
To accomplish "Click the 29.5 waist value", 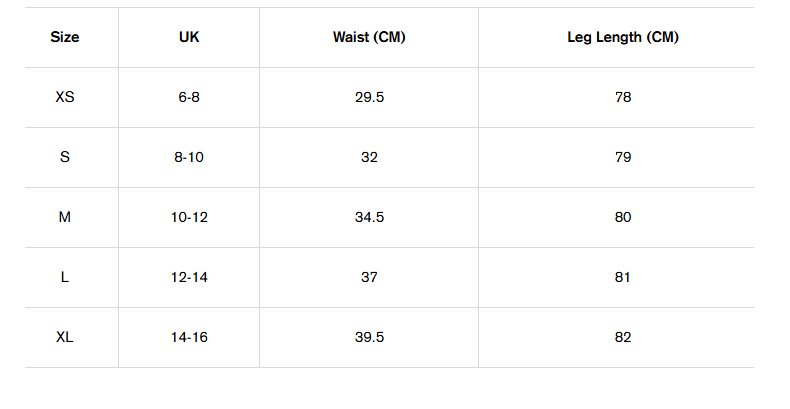I will (x=369, y=97).
